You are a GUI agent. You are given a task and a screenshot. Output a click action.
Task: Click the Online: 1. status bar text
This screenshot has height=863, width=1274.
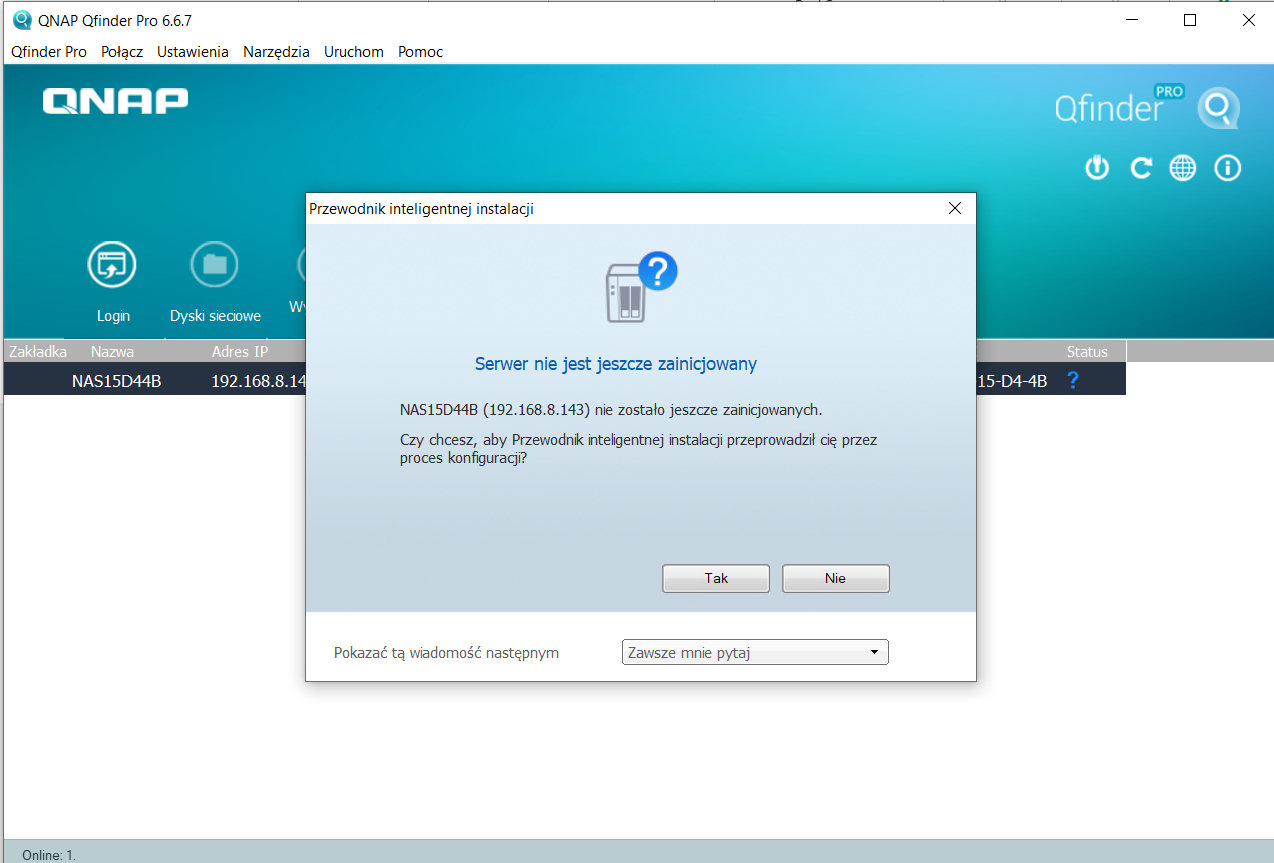49,855
